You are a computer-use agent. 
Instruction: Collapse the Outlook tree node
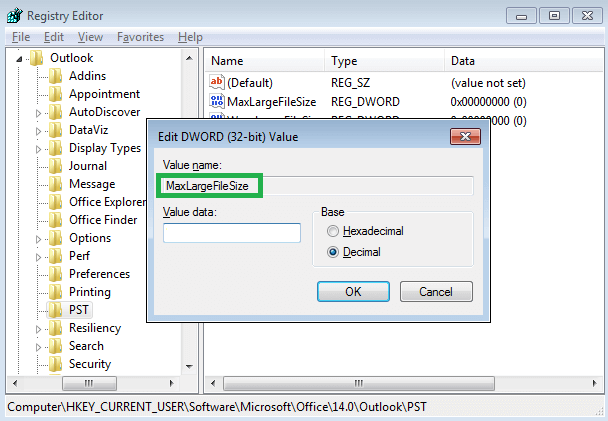click(19, 59)
